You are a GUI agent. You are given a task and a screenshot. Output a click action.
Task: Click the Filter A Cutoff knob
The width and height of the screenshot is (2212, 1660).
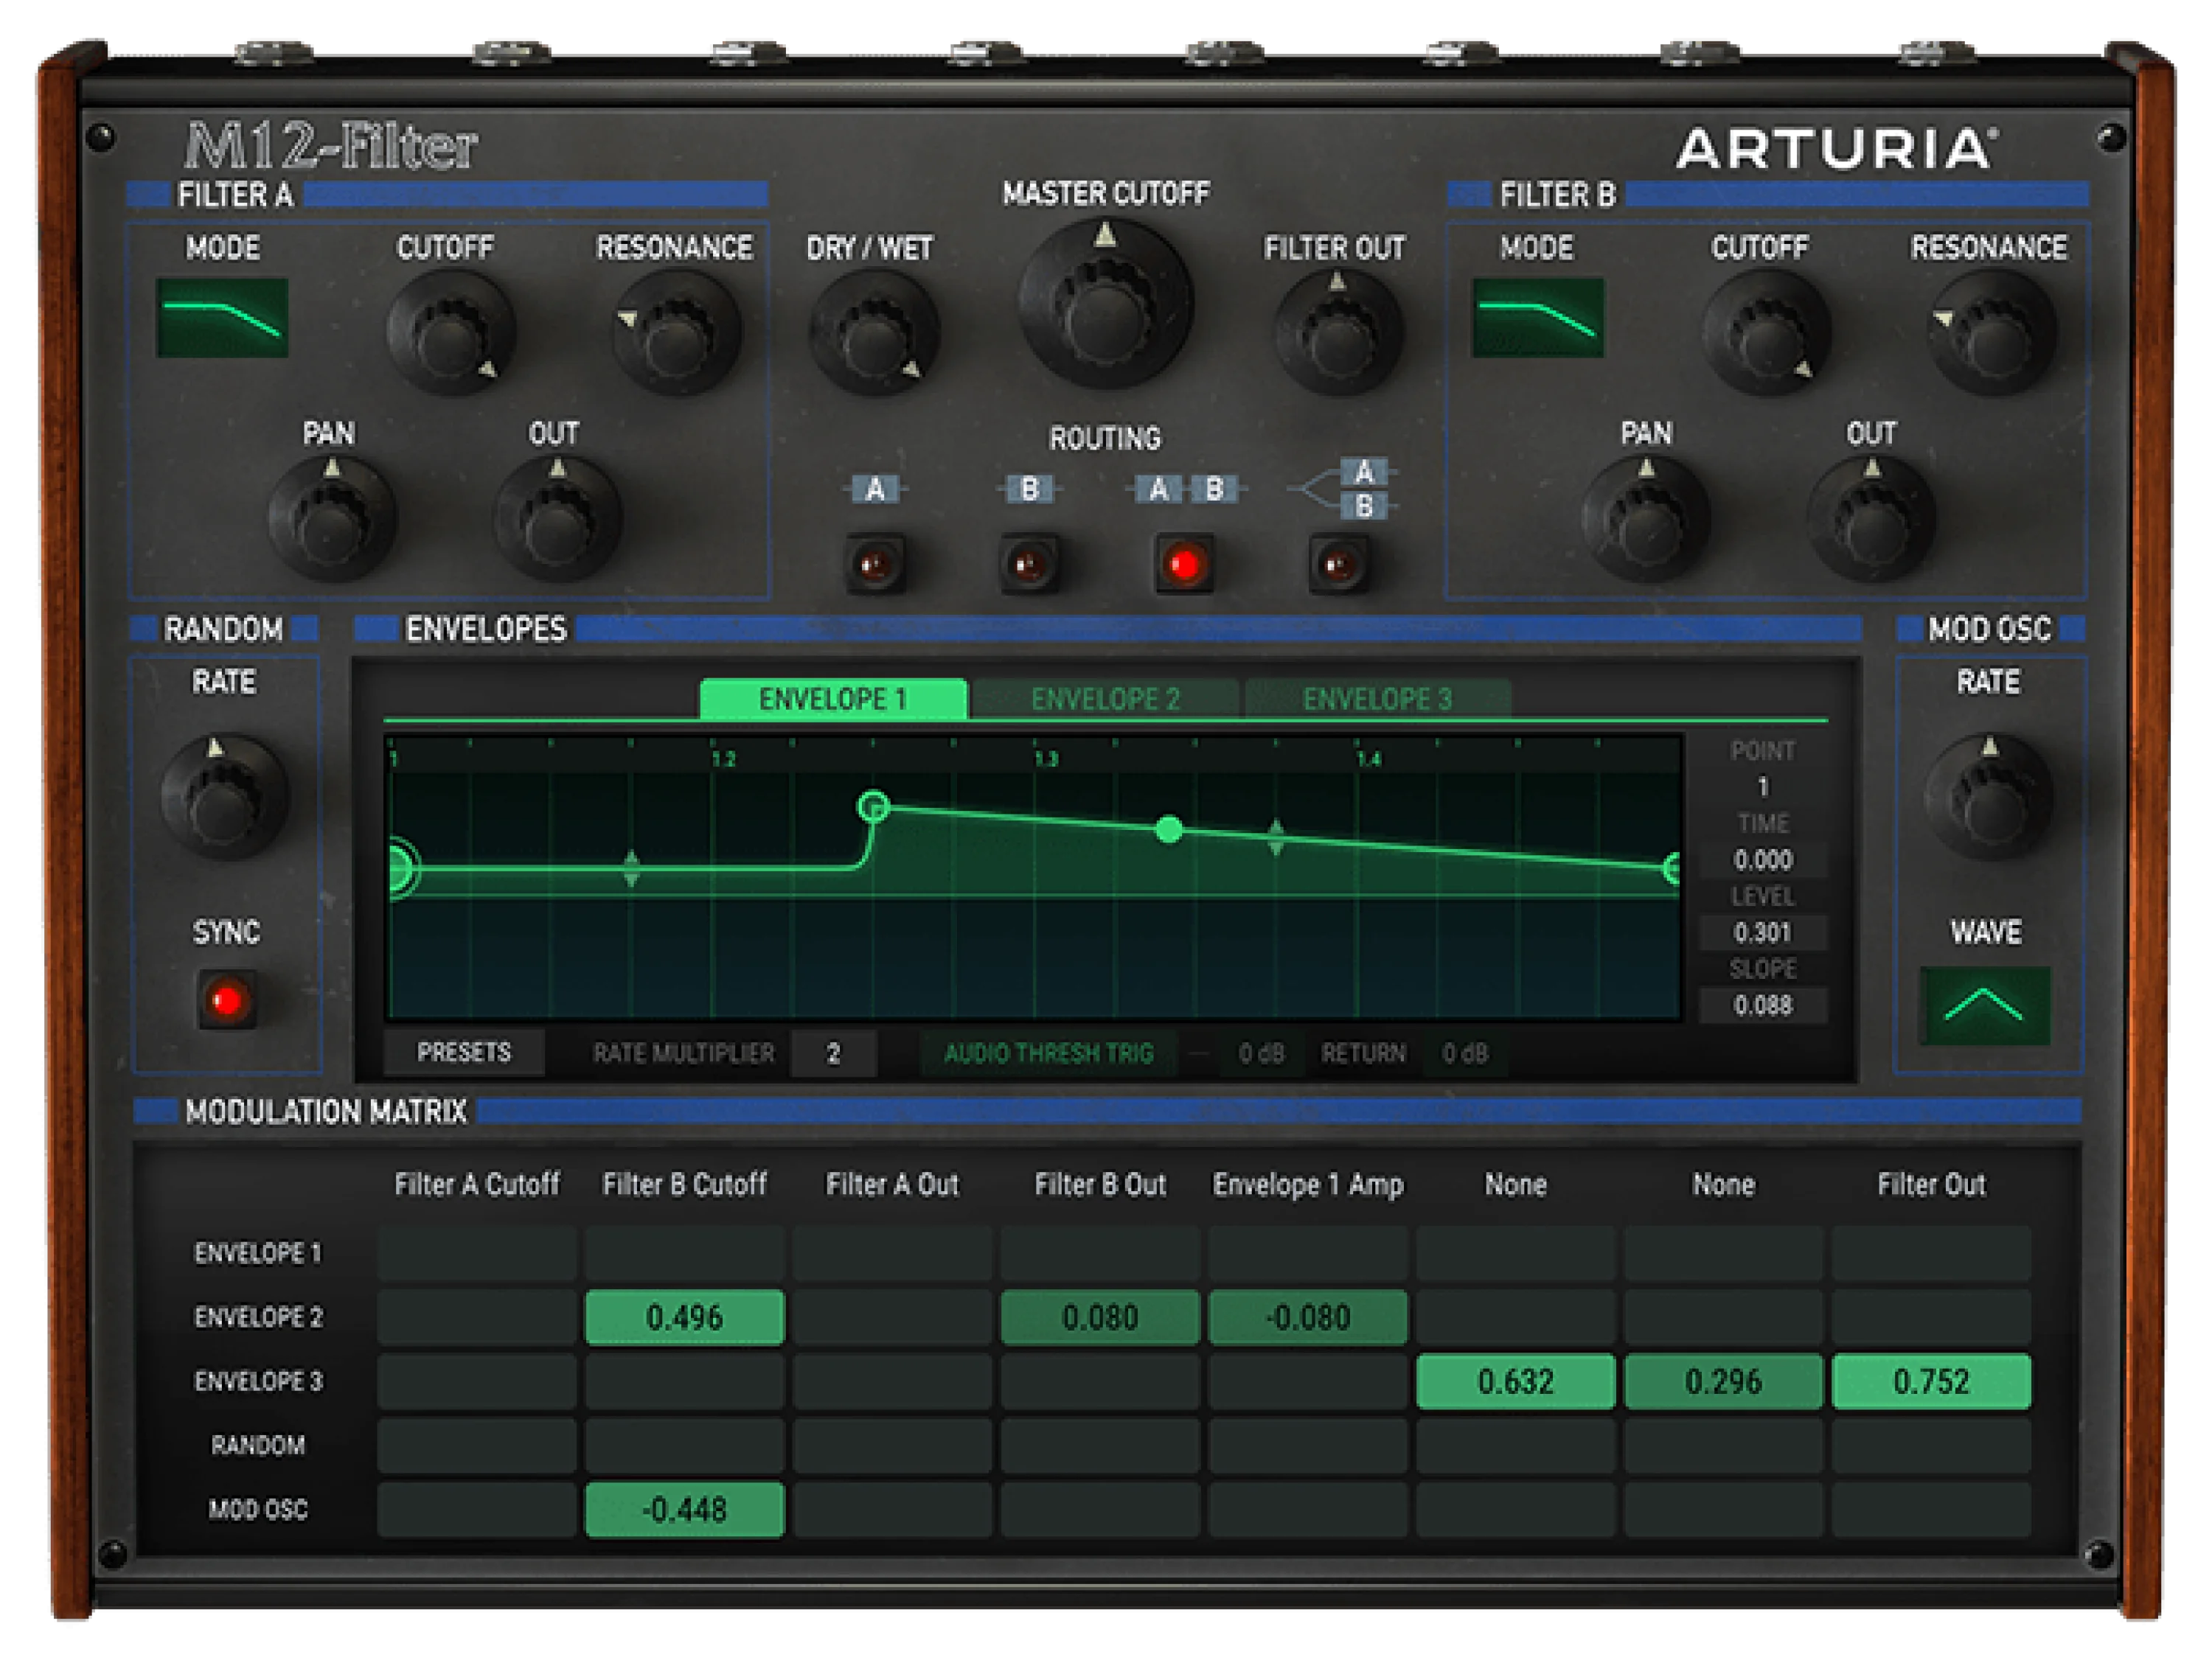click(x=450, y=333)
